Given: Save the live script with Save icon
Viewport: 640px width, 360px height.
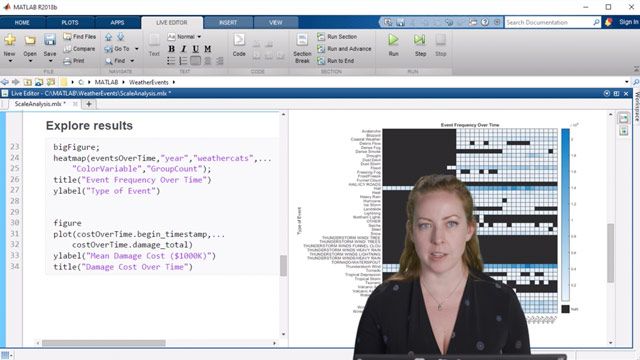Looking at the screenshot, I should click(x=50, y=40).
